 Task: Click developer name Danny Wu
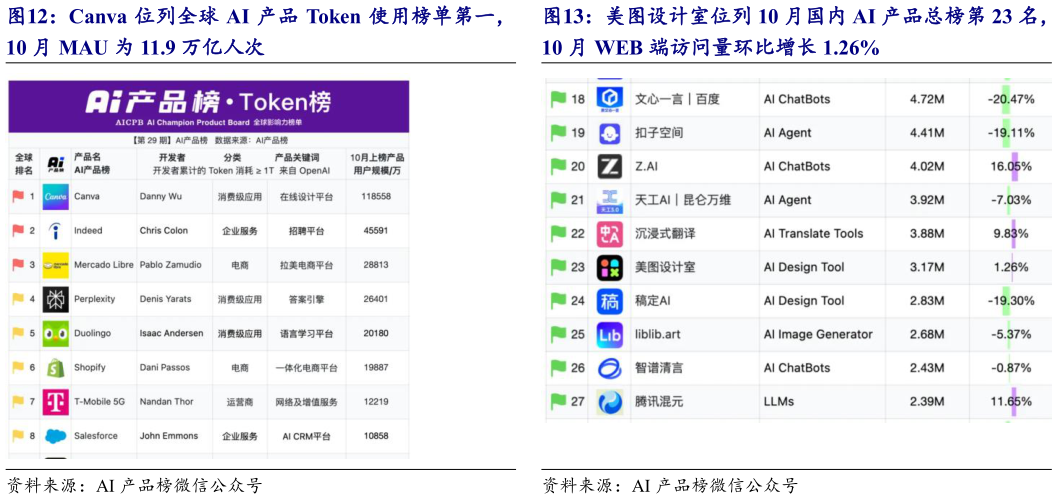(162, 197)
